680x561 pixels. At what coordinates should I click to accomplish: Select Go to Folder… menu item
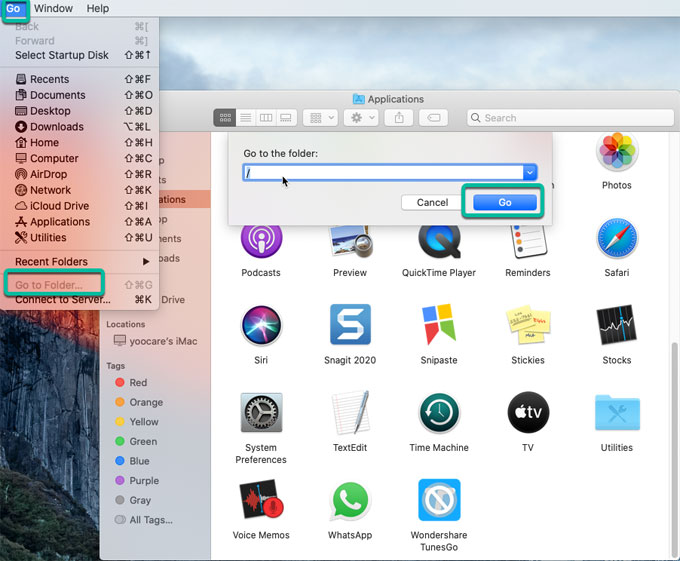tap(80, 285)
